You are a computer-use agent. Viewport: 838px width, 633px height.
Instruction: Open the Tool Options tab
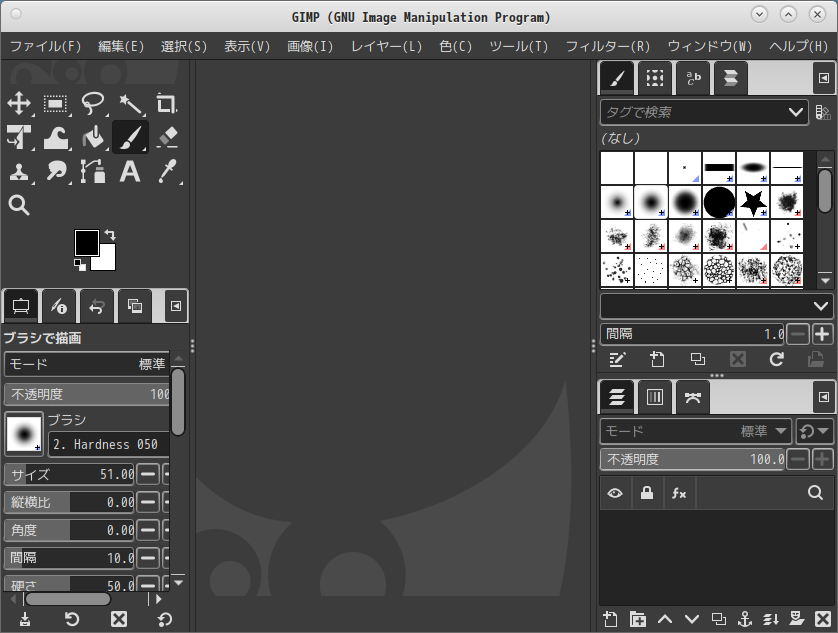coord(21,306)
